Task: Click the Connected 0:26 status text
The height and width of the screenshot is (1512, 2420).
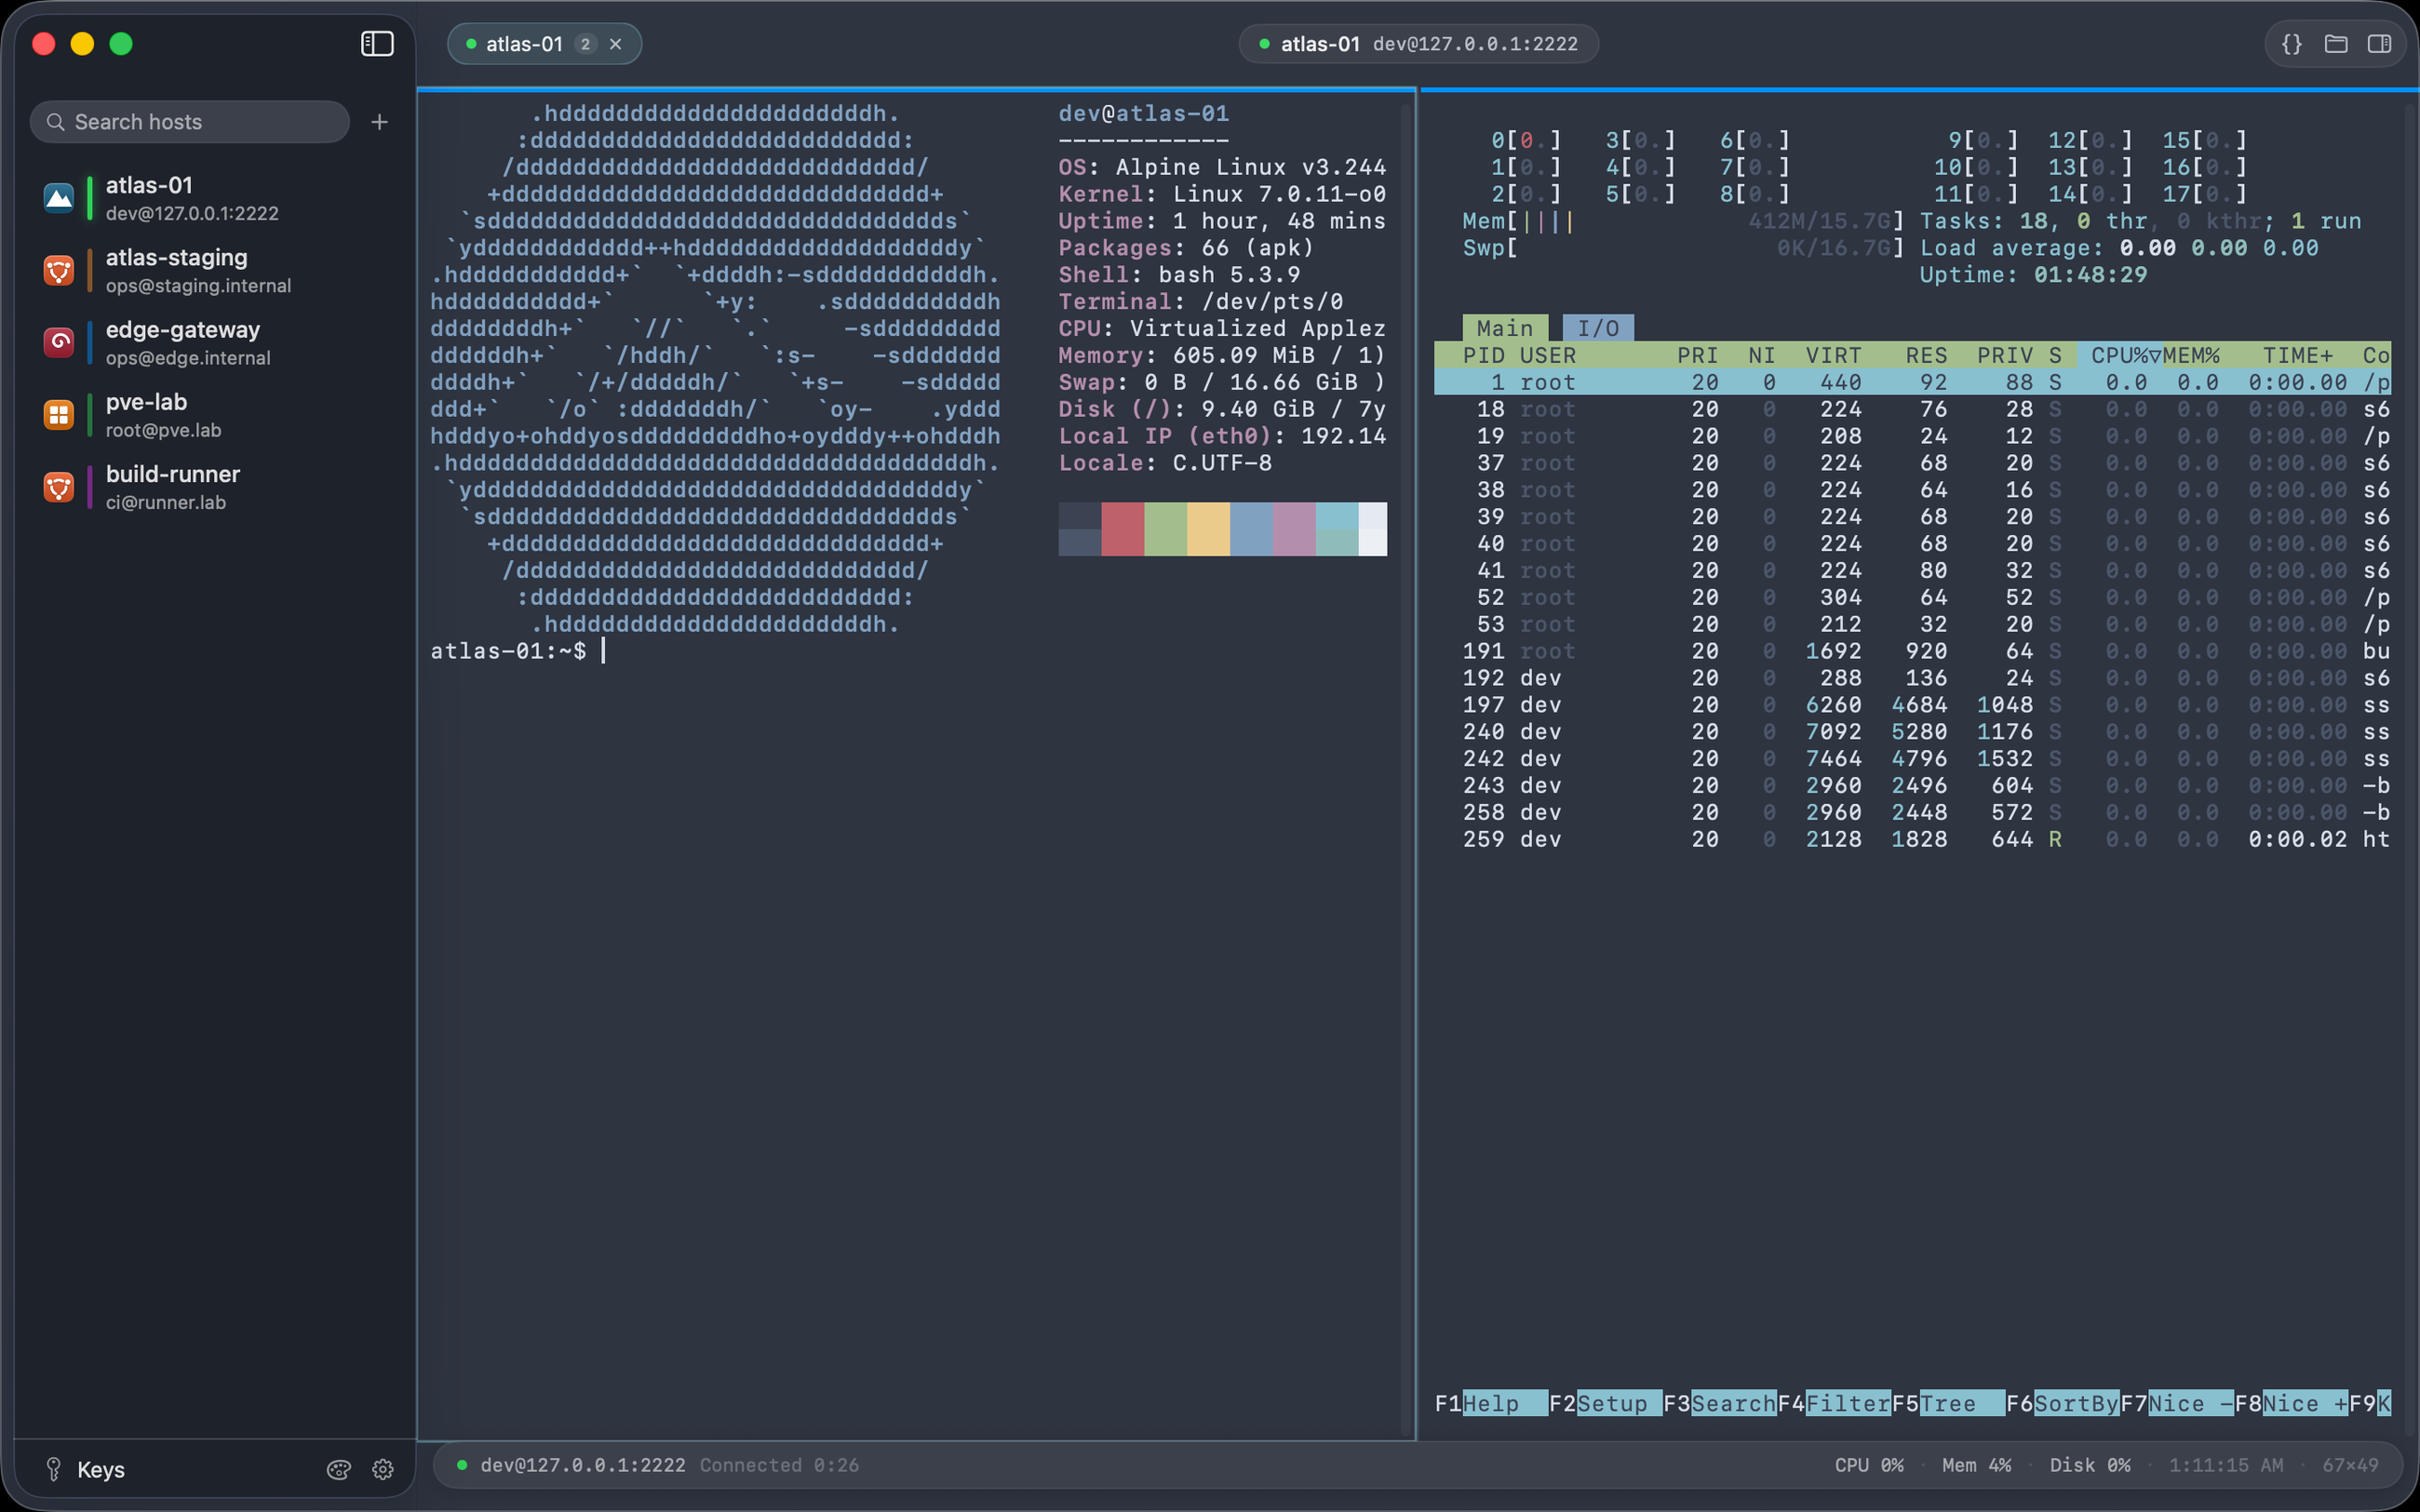Action: pyautogui.click(x=779, y=1465)
